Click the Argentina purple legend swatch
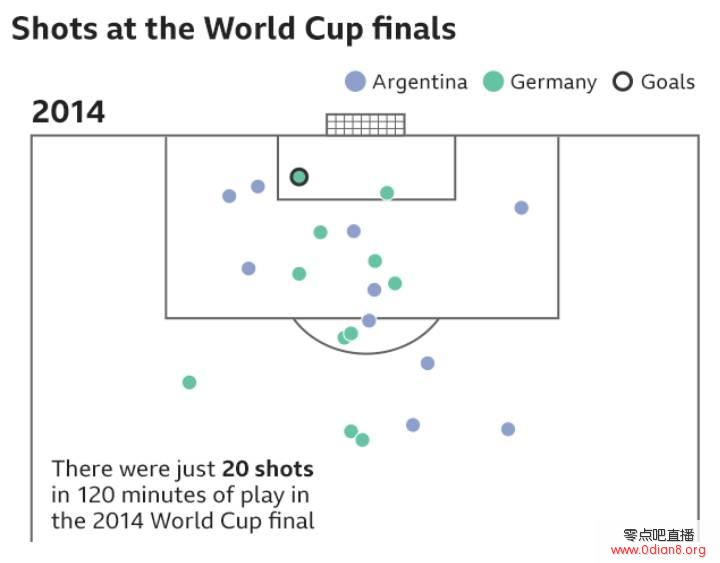This screenshot has width=720, height=563. point(355,82)
